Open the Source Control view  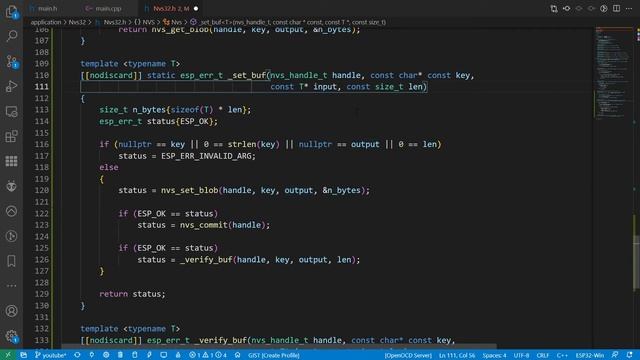[11, 61]
